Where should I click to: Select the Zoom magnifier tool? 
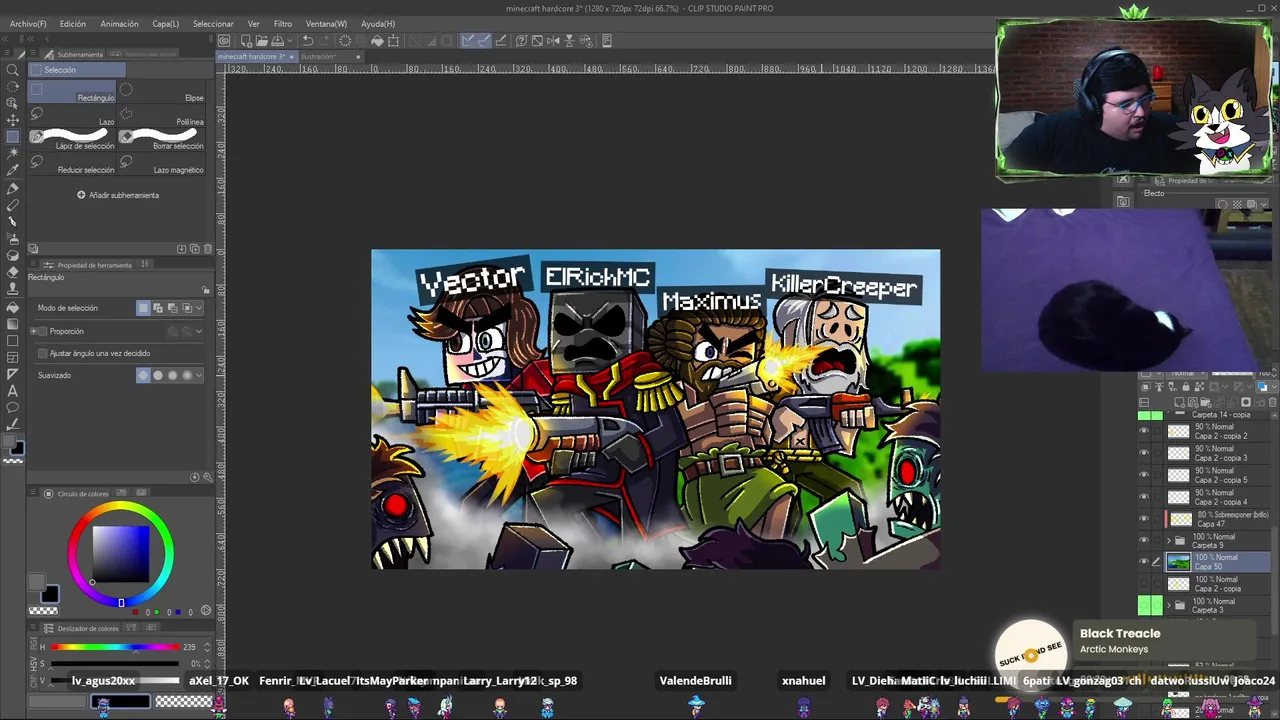click(x=12, y=69)
